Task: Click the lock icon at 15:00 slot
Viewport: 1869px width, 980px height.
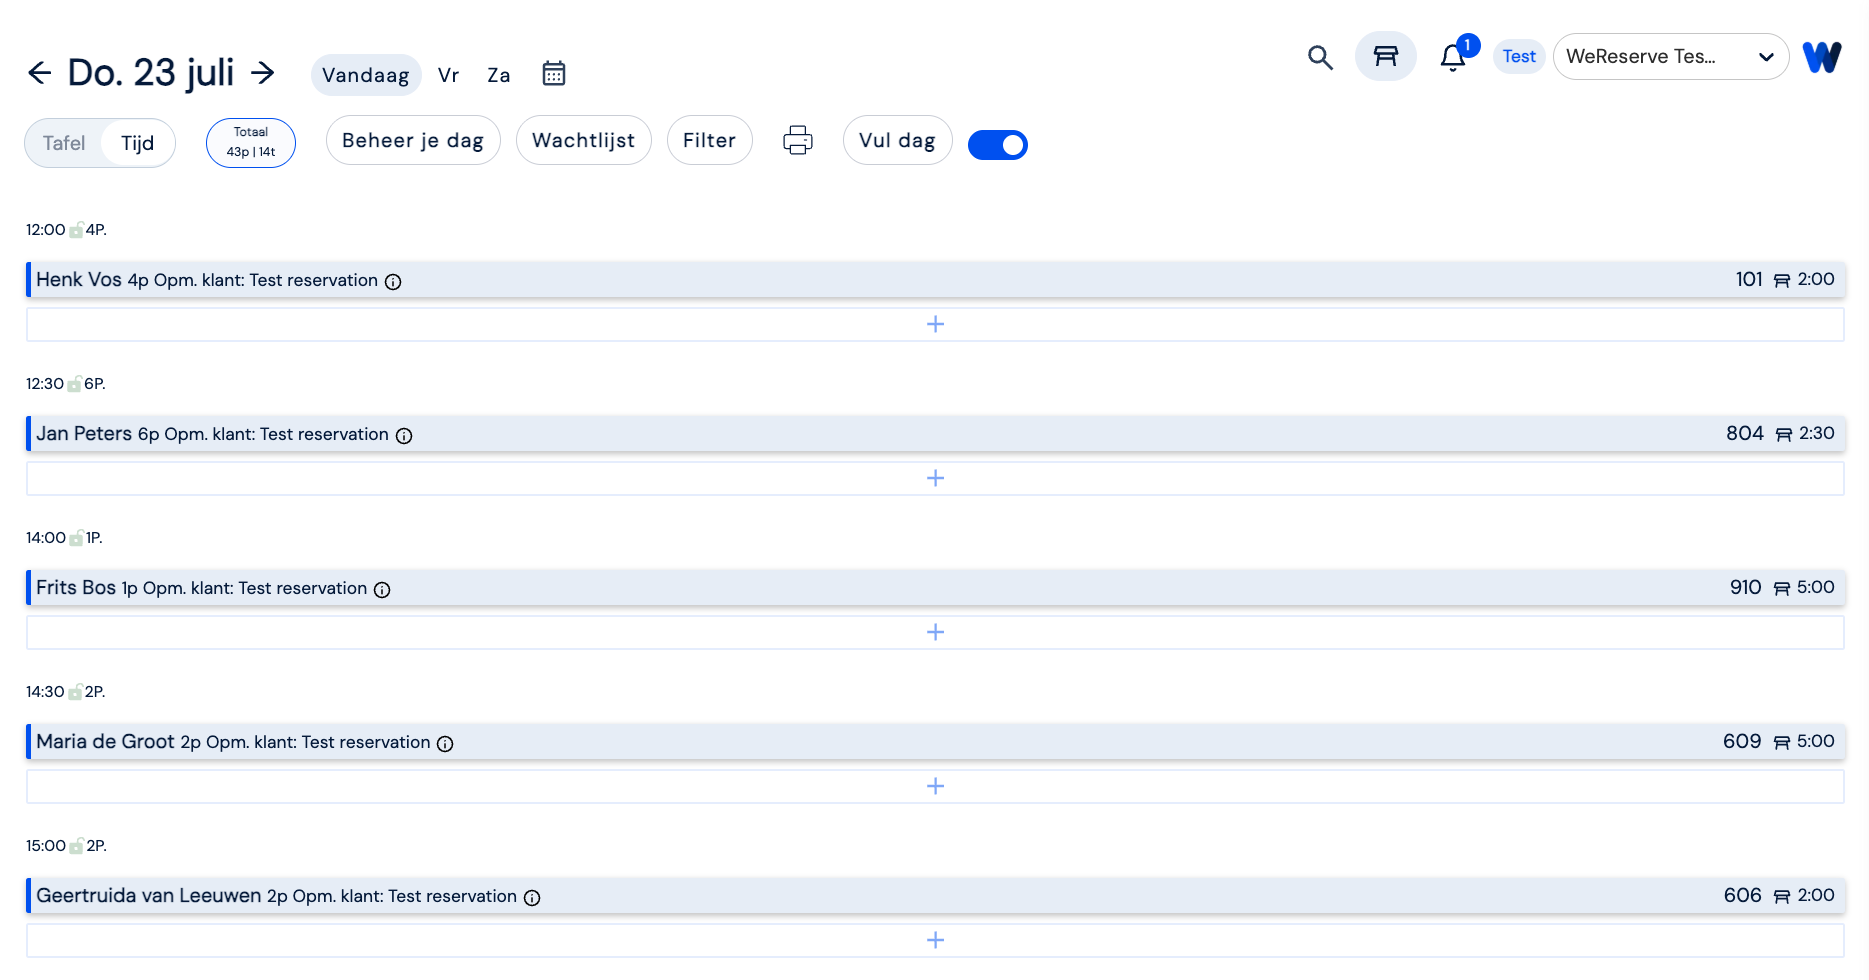Action: point(76,846)
